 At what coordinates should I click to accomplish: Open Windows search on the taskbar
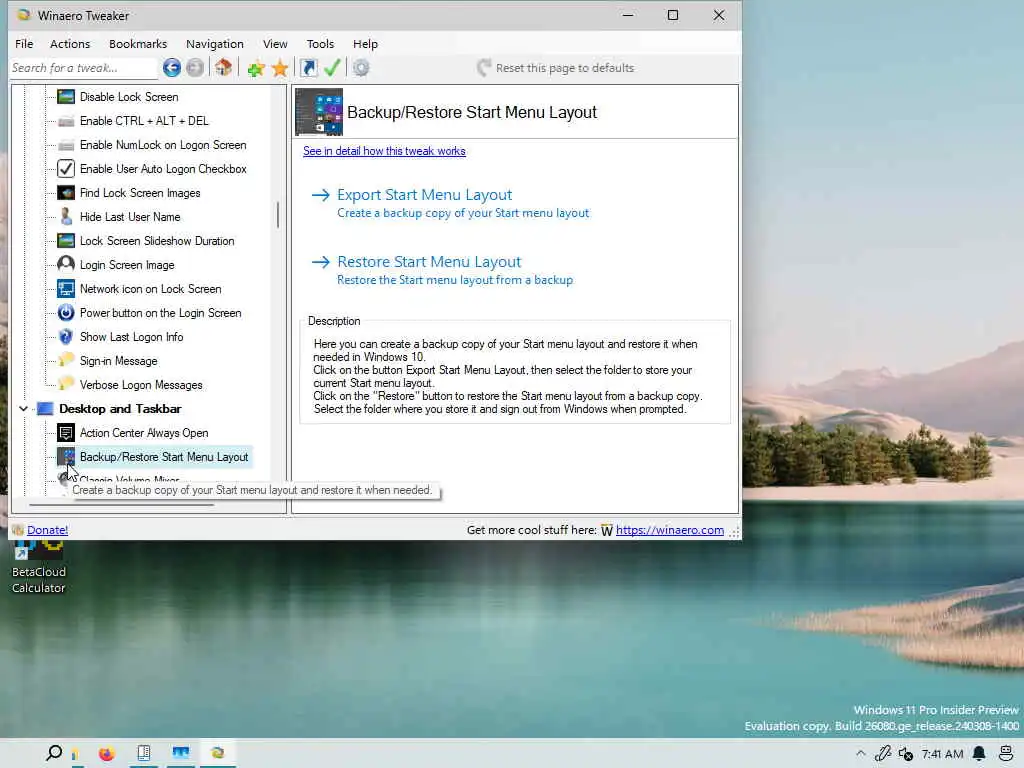(x=54, y=753)
